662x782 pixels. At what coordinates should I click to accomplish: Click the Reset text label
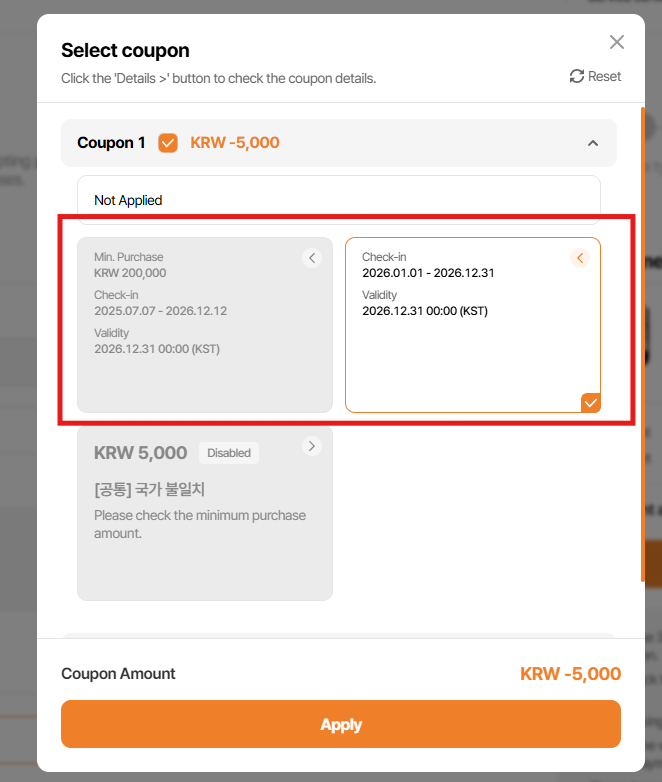pyautogui.click(x=604, y=77)
